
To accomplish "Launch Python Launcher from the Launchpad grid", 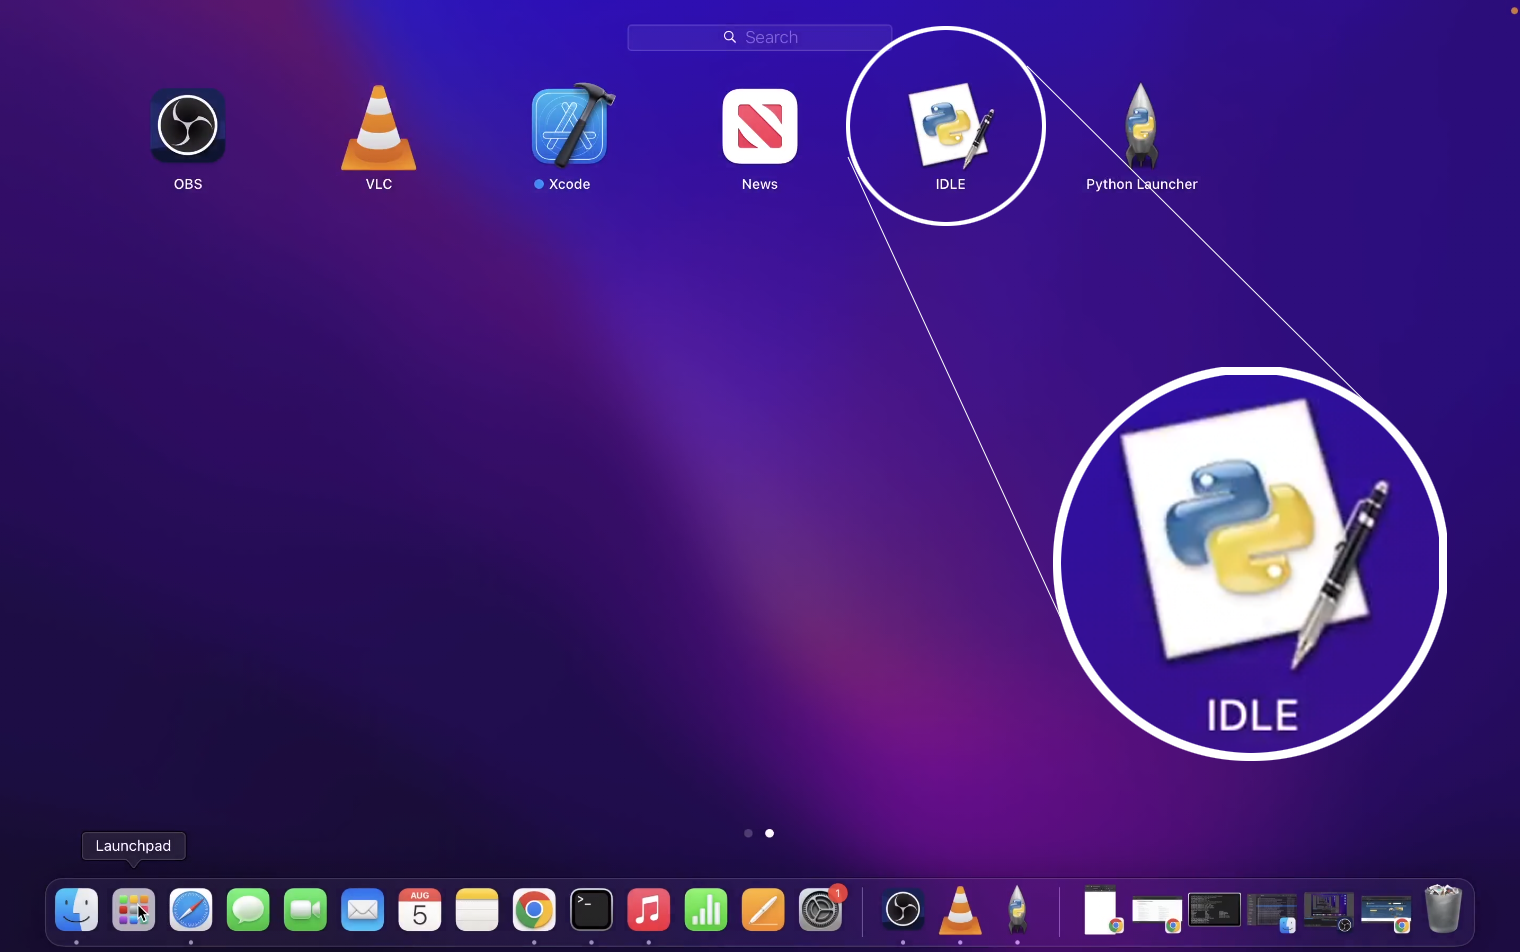I will pos(1141,127).
